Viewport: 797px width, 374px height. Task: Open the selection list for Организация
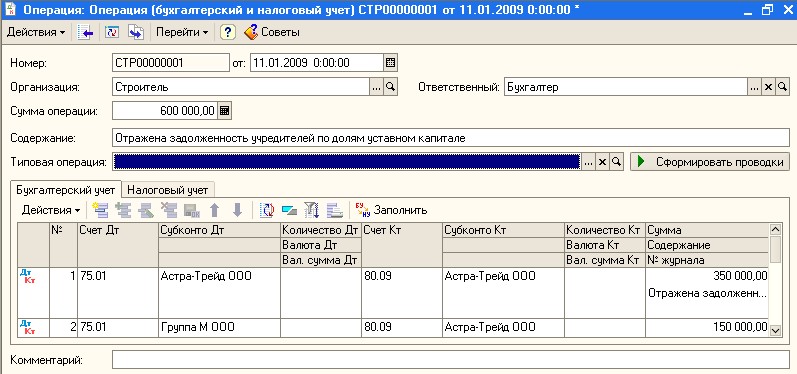point(376,87)
